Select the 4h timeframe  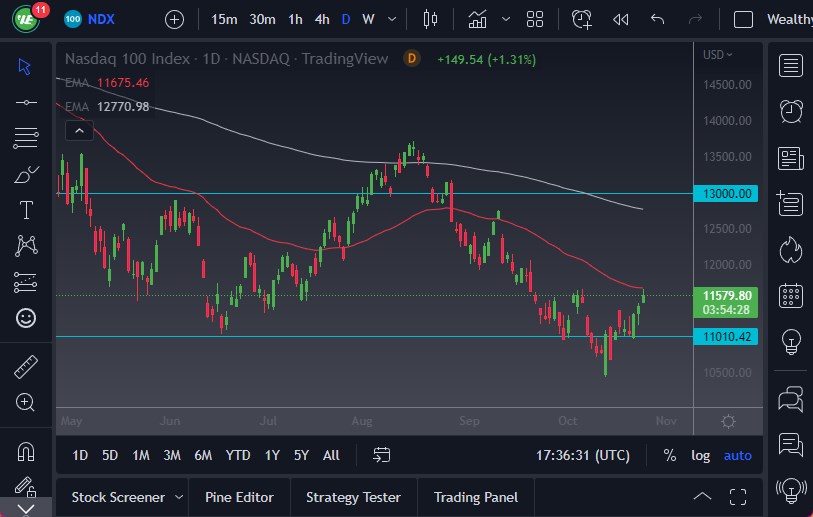tap(322, 20)
